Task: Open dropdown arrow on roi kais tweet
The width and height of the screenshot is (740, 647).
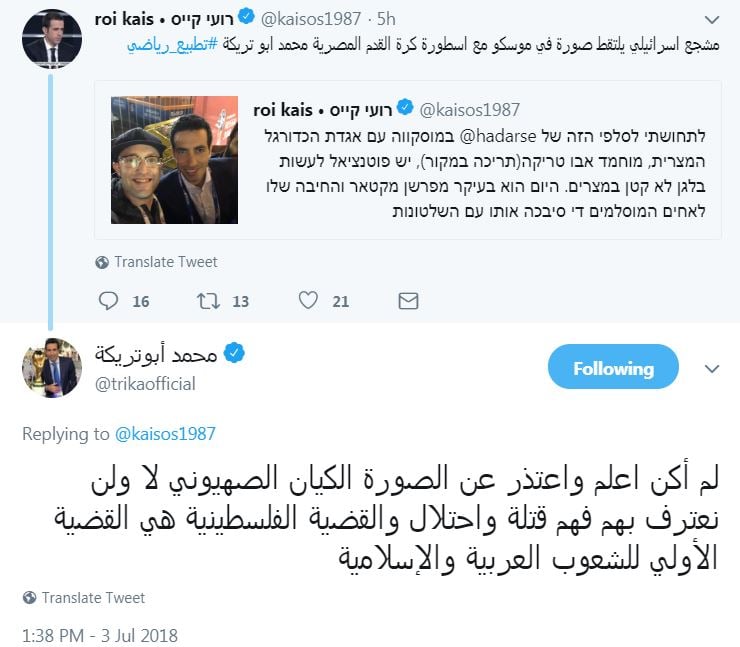Action: (712, 19)
